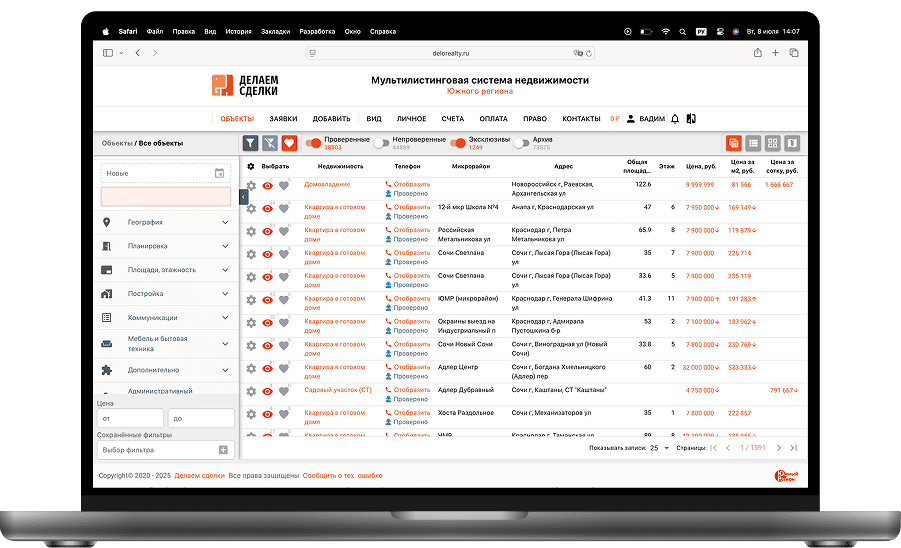The image size is (901, 548).
Task: Open the ЗАЯВКИ menu item
Action: point(283,119)
